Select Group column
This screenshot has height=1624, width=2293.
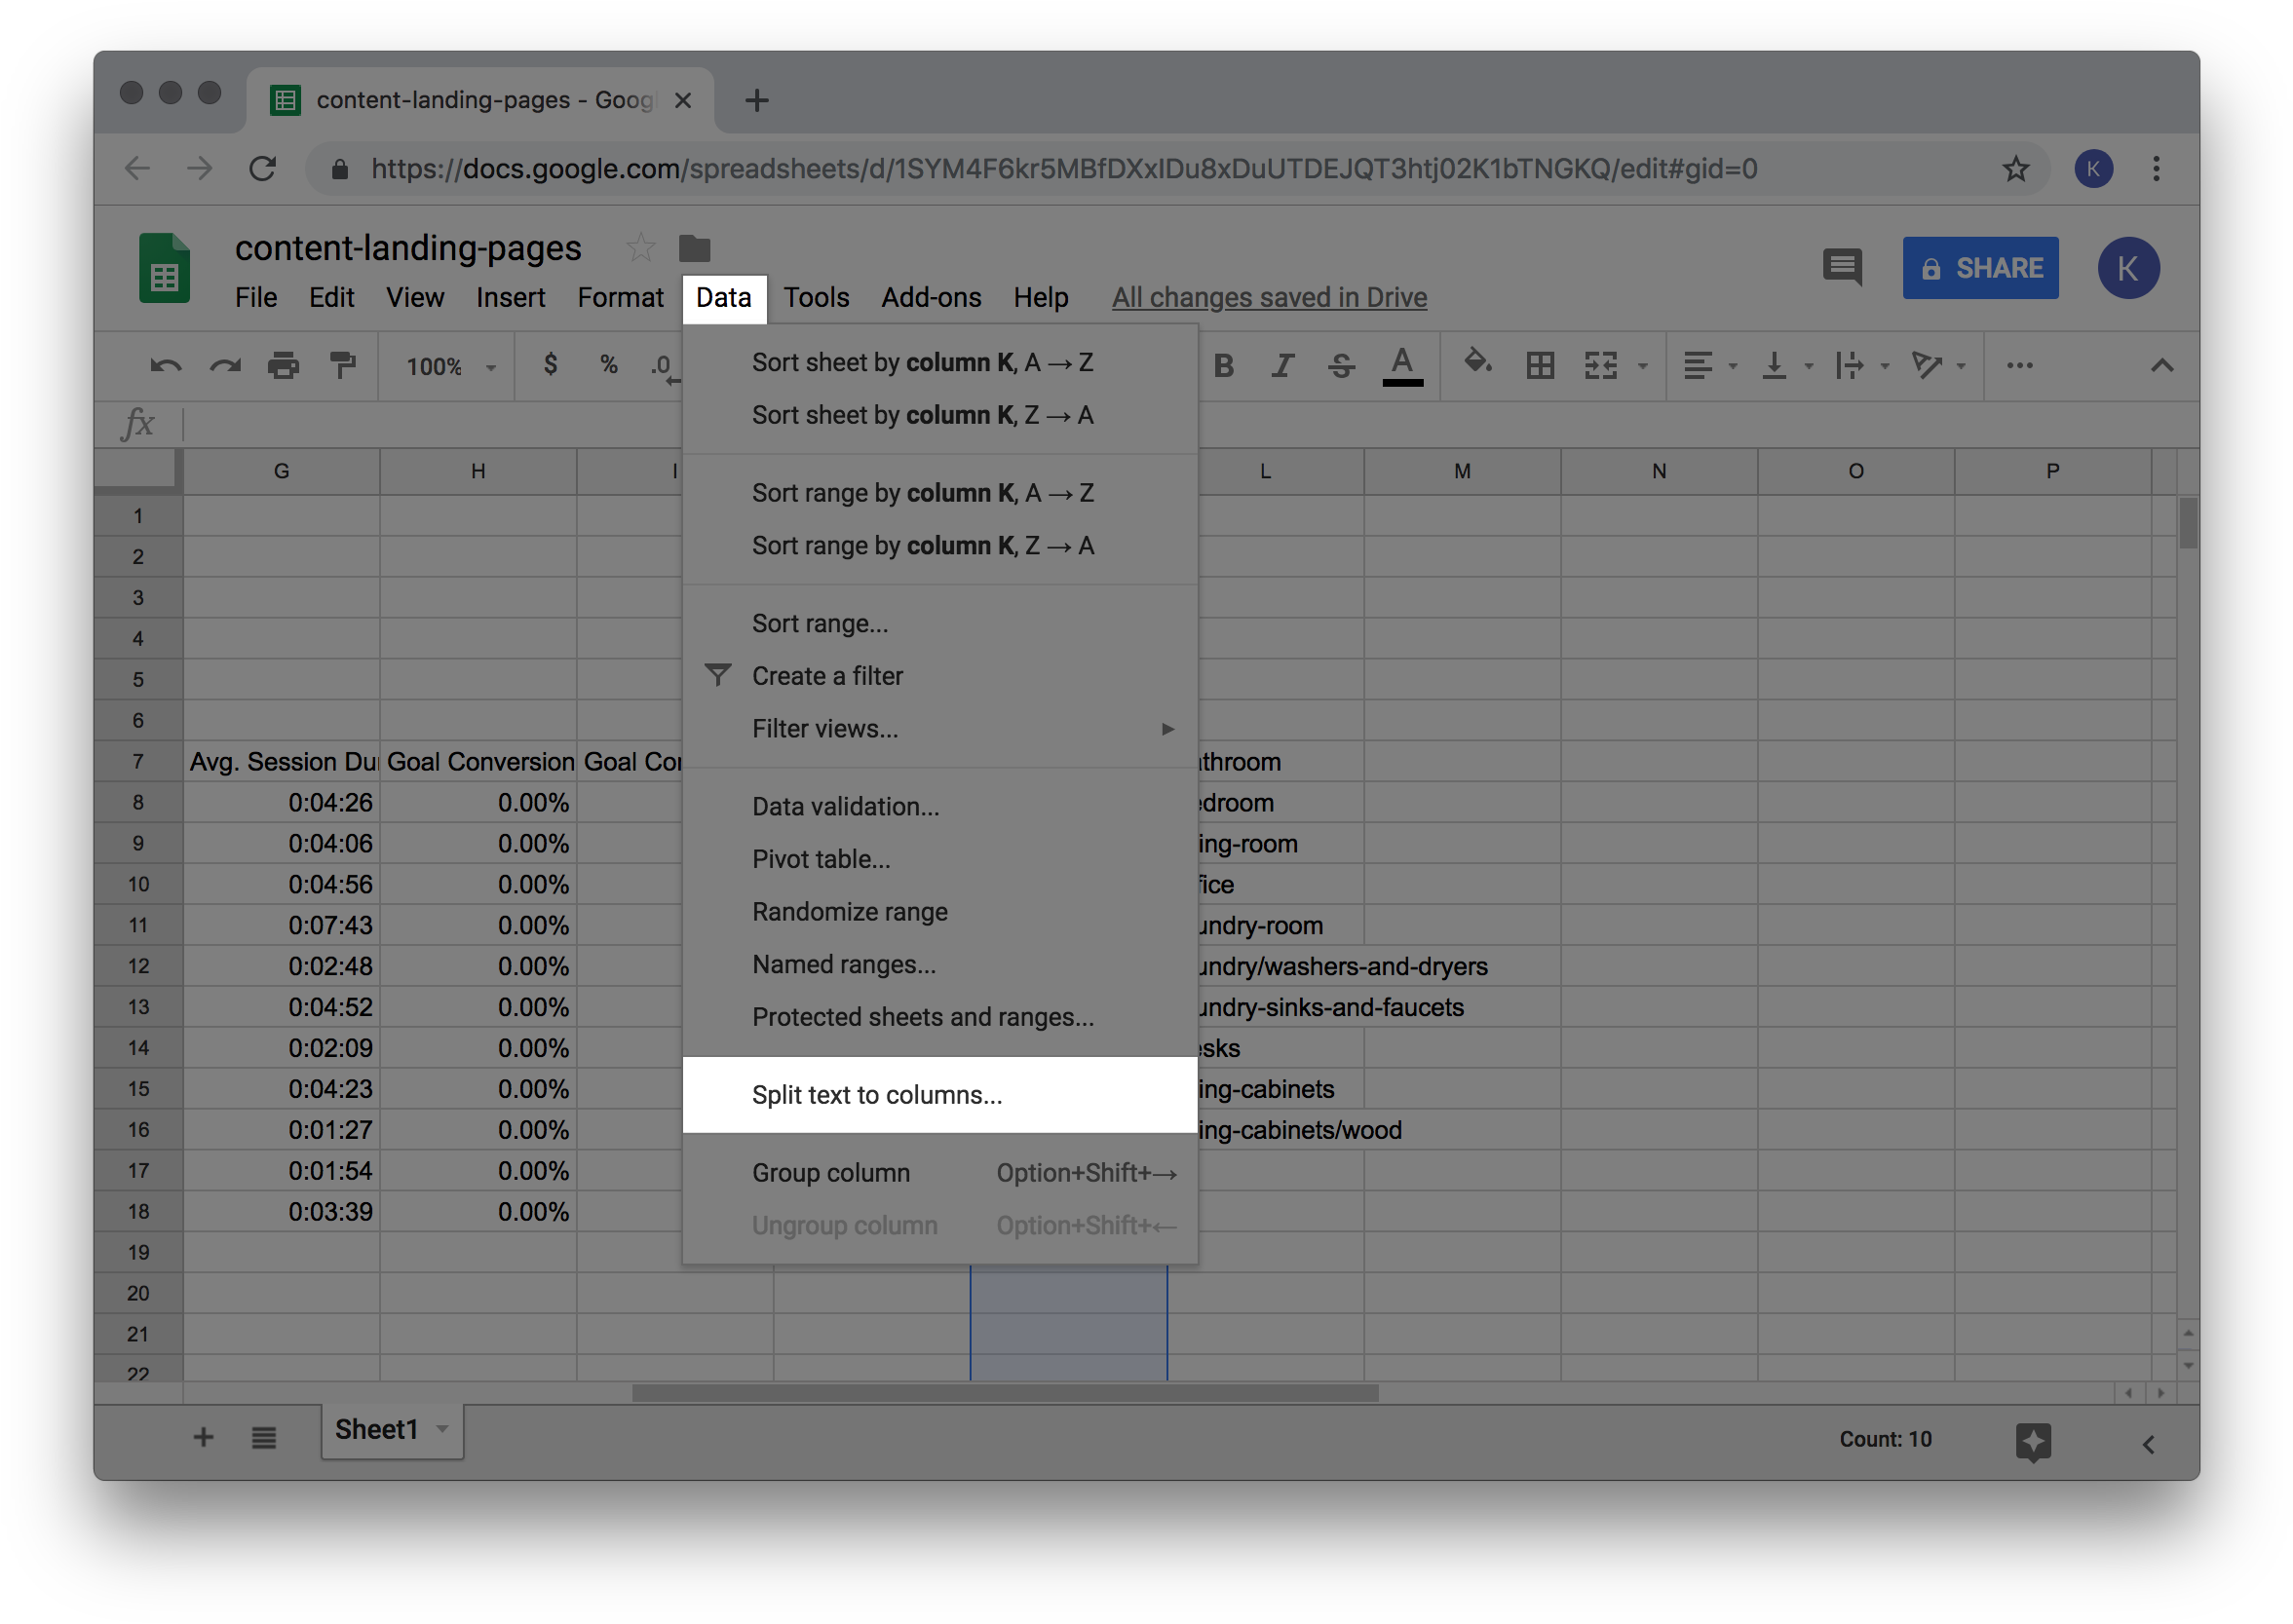pos(940,1173)
